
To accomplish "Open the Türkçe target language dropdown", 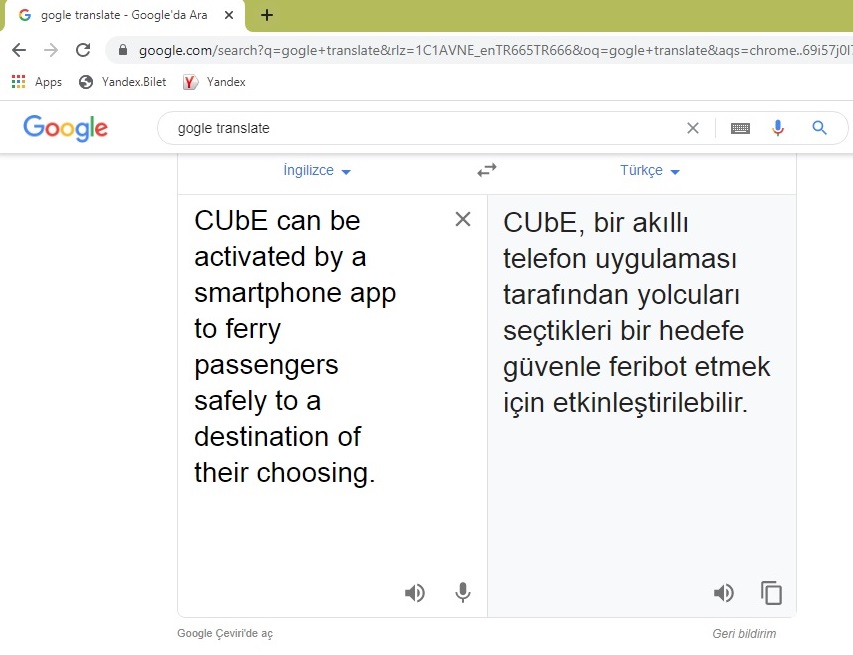I will pyautogui.click(x=650, y=171).
